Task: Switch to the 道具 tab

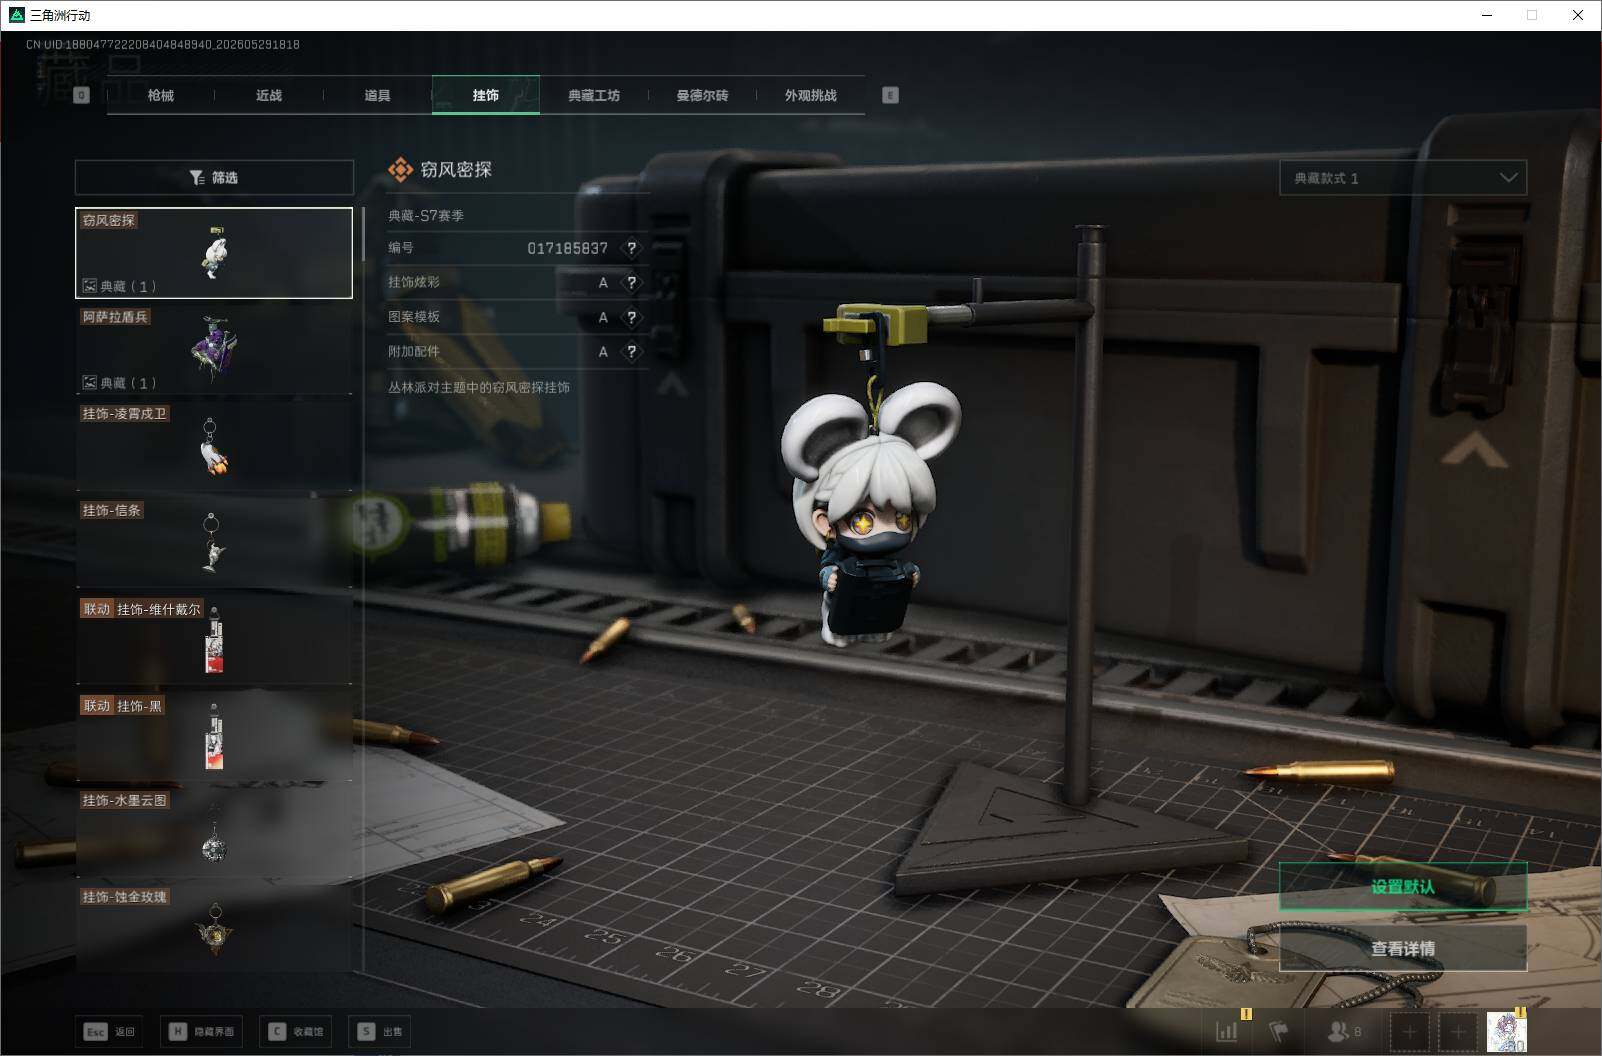Action: tap(377, 95)
